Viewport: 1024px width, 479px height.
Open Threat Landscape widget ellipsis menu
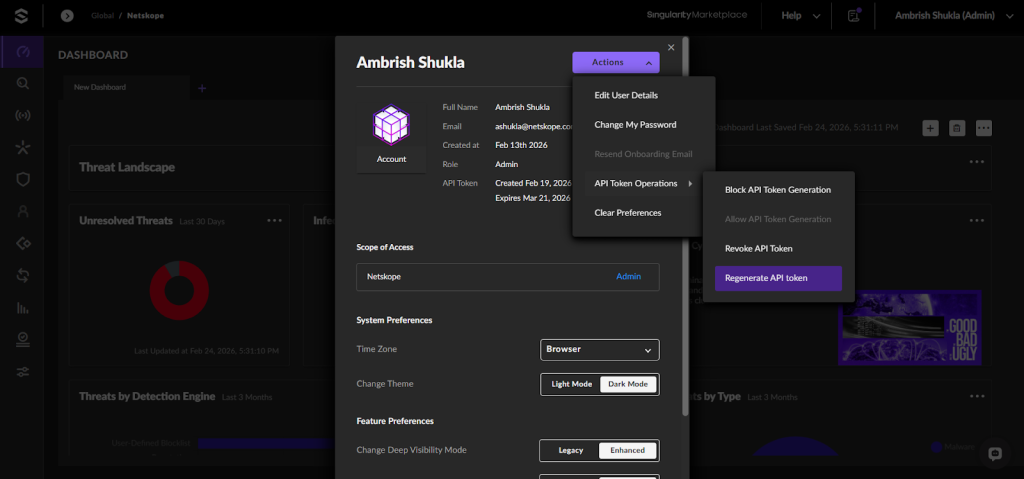pyautogui.click(x=977, y=162)
